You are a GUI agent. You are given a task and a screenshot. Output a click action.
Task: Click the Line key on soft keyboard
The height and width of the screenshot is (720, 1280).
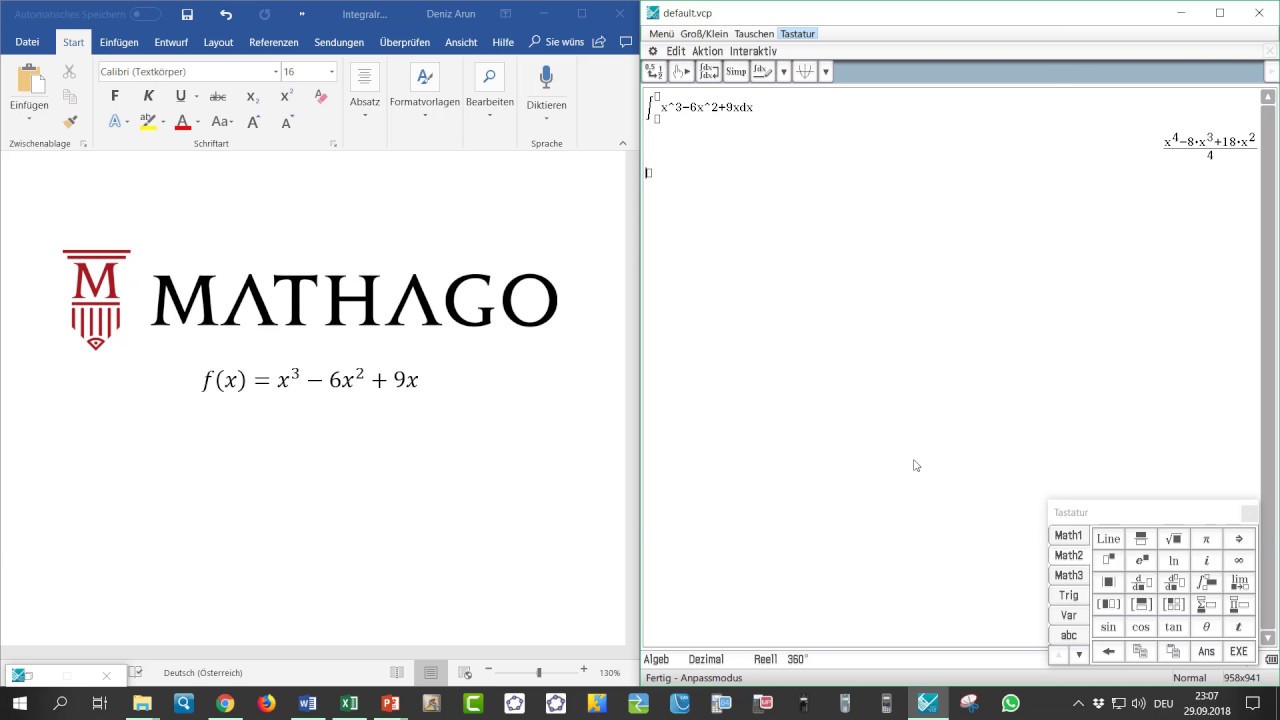click(x=1108, y=539)
